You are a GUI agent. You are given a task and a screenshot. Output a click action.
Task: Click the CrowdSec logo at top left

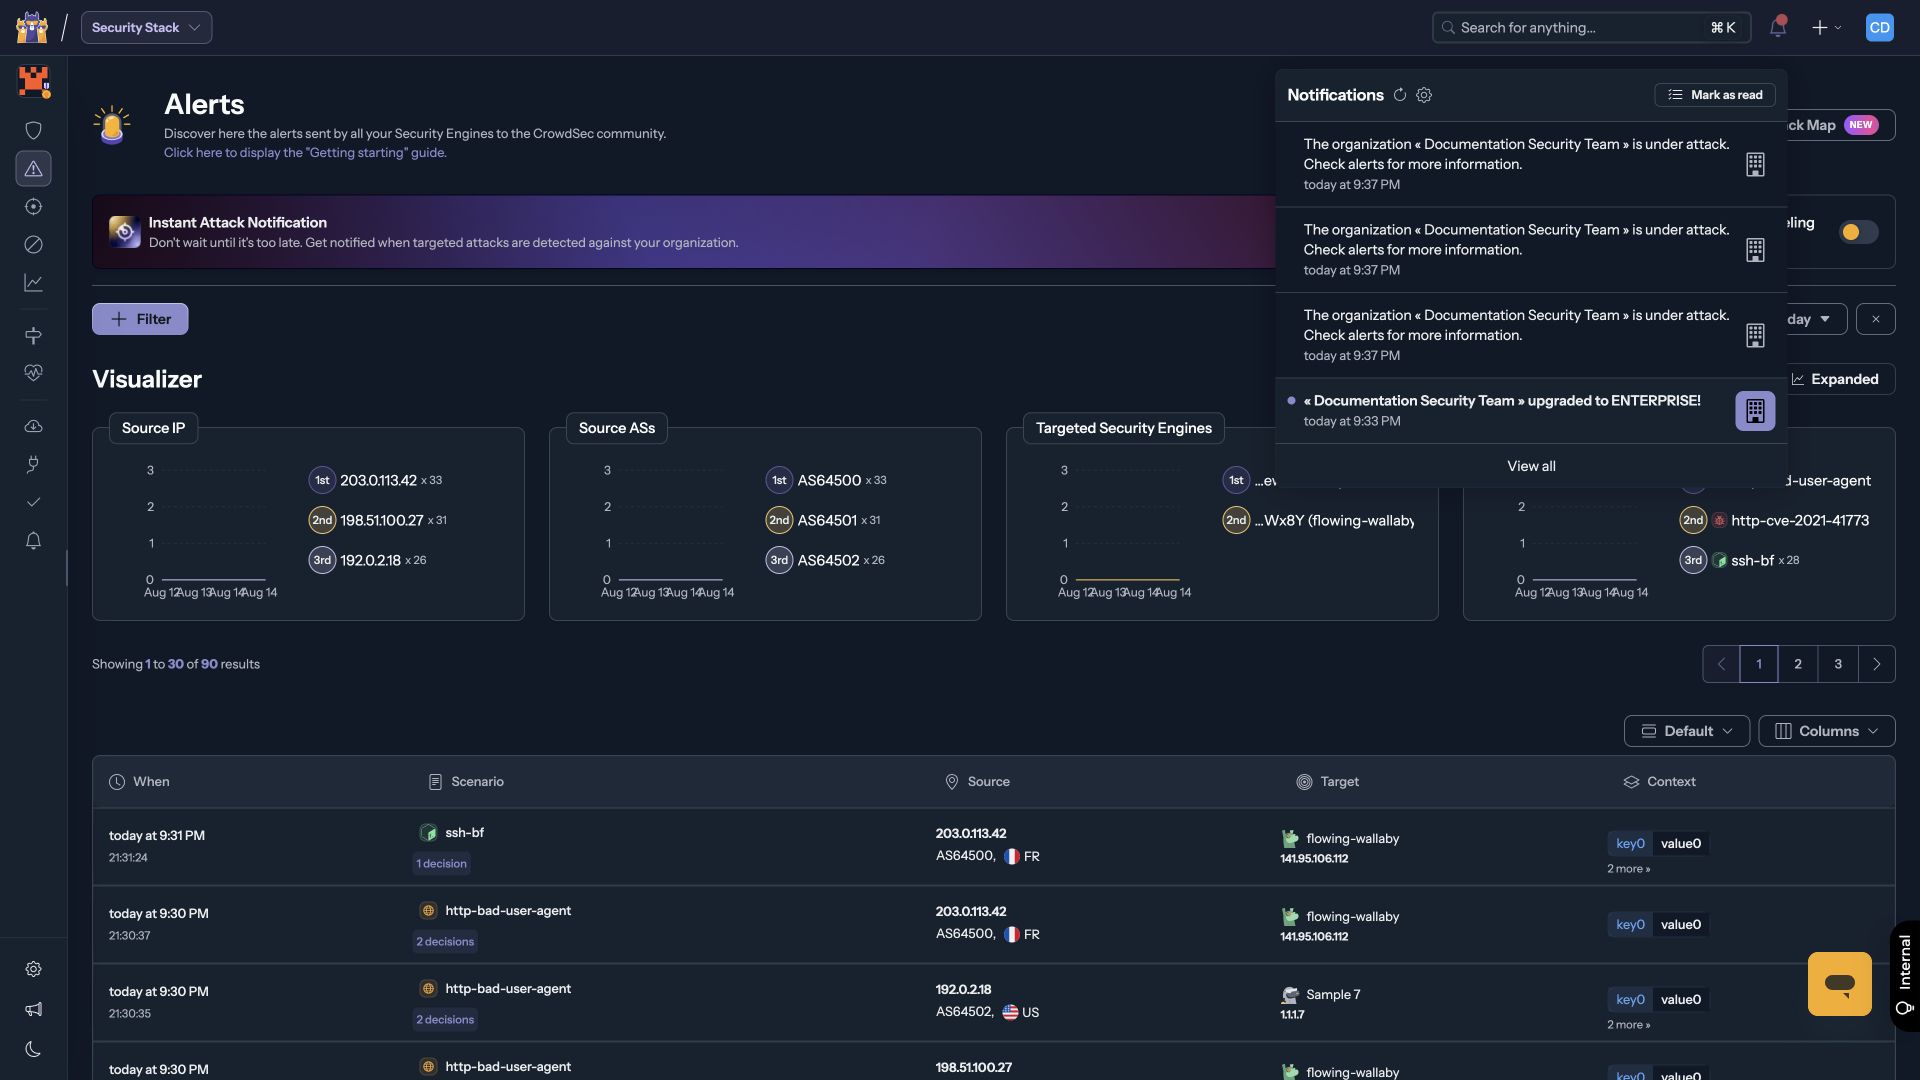(32, 27)
